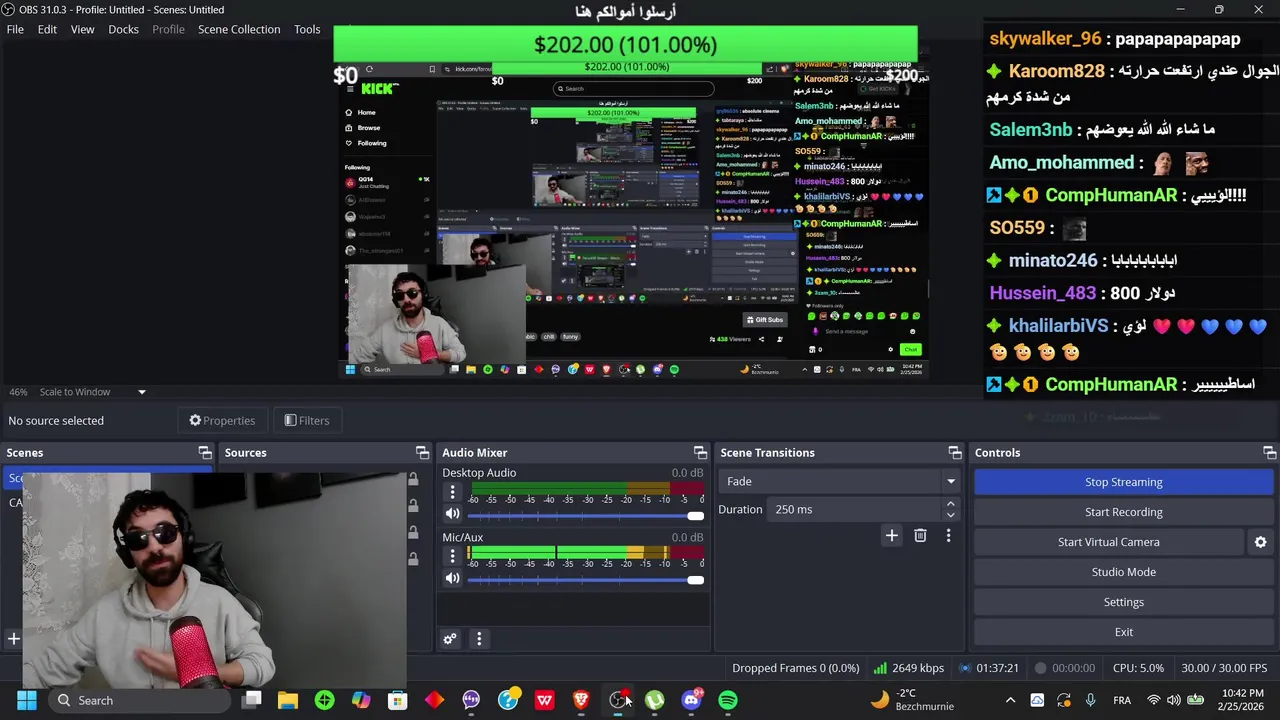Open Task View on the taskbar
This screenshot has width=1280, height=720.
[251, 700]
